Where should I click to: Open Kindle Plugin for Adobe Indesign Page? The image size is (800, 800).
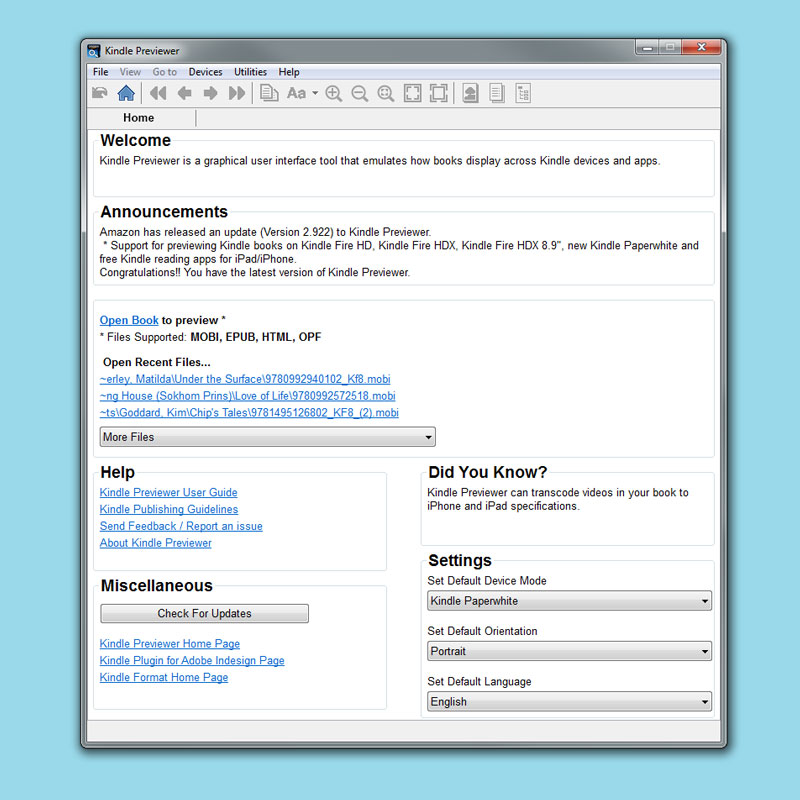point(192,661)
